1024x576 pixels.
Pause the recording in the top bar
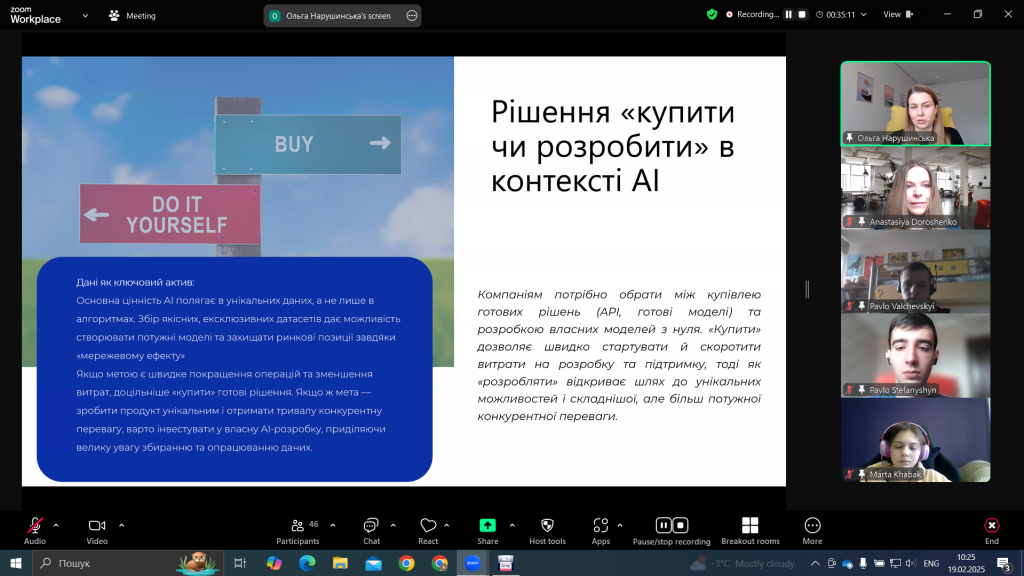click(x=788, y=15)
